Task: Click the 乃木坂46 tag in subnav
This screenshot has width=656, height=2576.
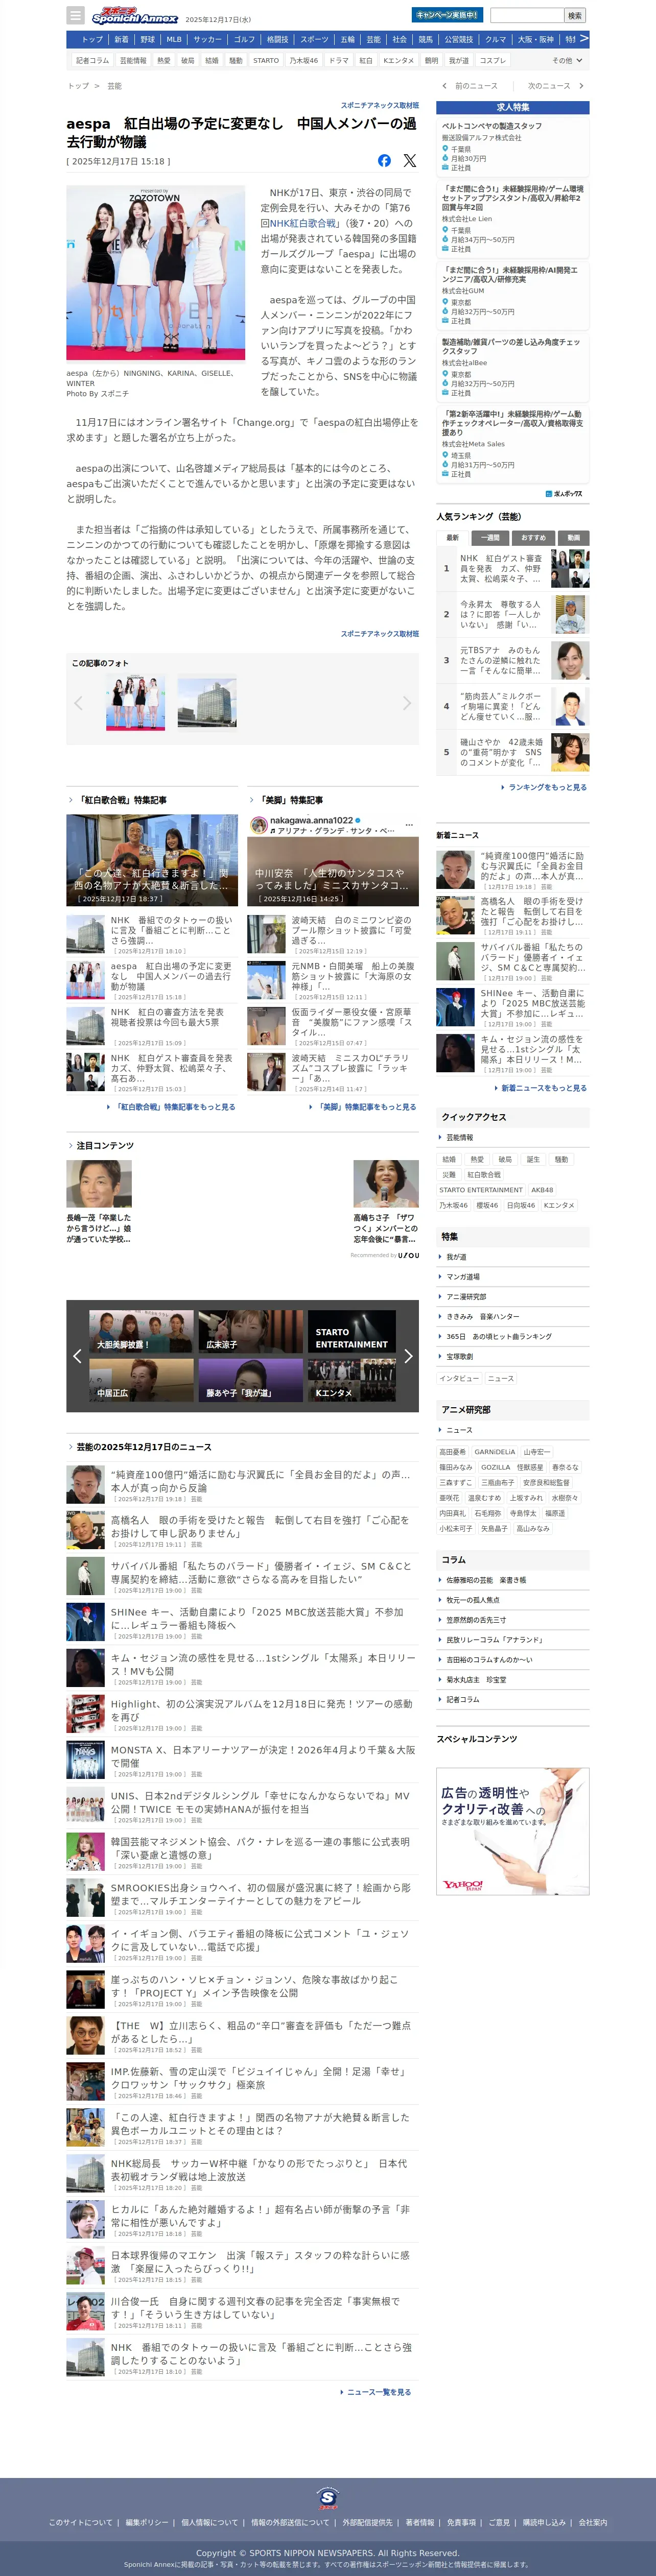Action: coord(304,61)
